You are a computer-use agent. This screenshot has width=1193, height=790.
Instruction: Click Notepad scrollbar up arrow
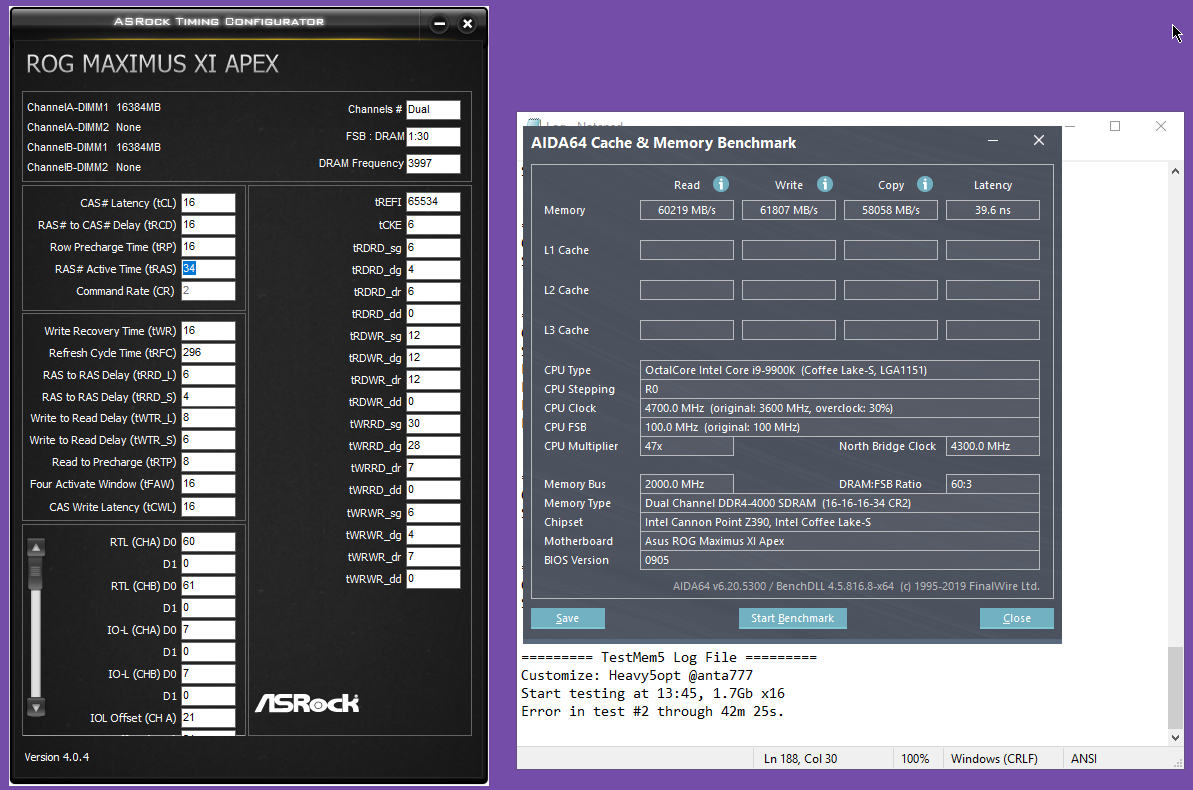1176,171
